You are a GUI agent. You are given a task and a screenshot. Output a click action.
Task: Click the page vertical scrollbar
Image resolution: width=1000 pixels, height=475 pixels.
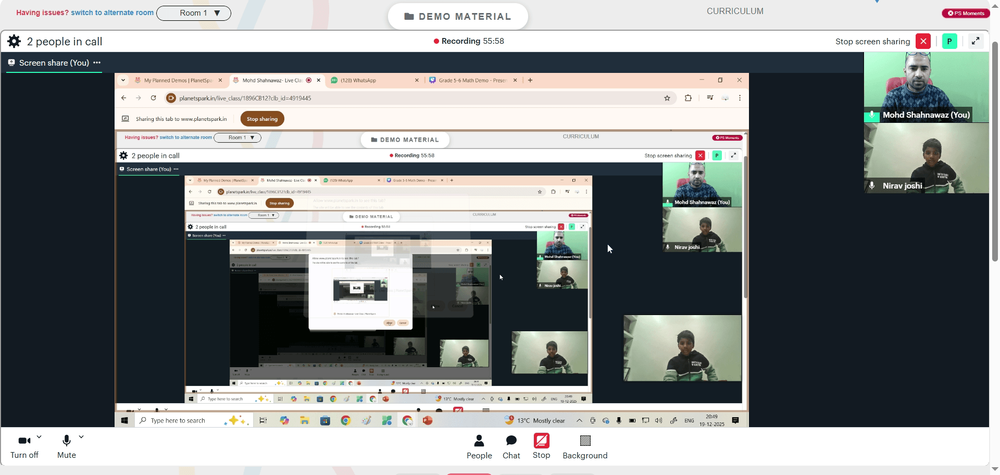coord(996,150)
